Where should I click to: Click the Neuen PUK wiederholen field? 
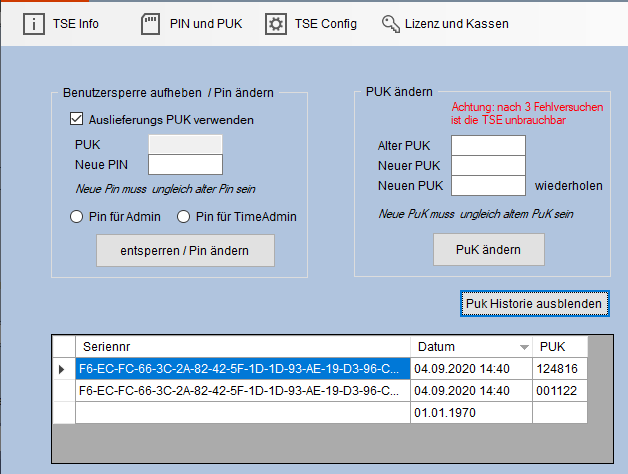pos(488,185)
